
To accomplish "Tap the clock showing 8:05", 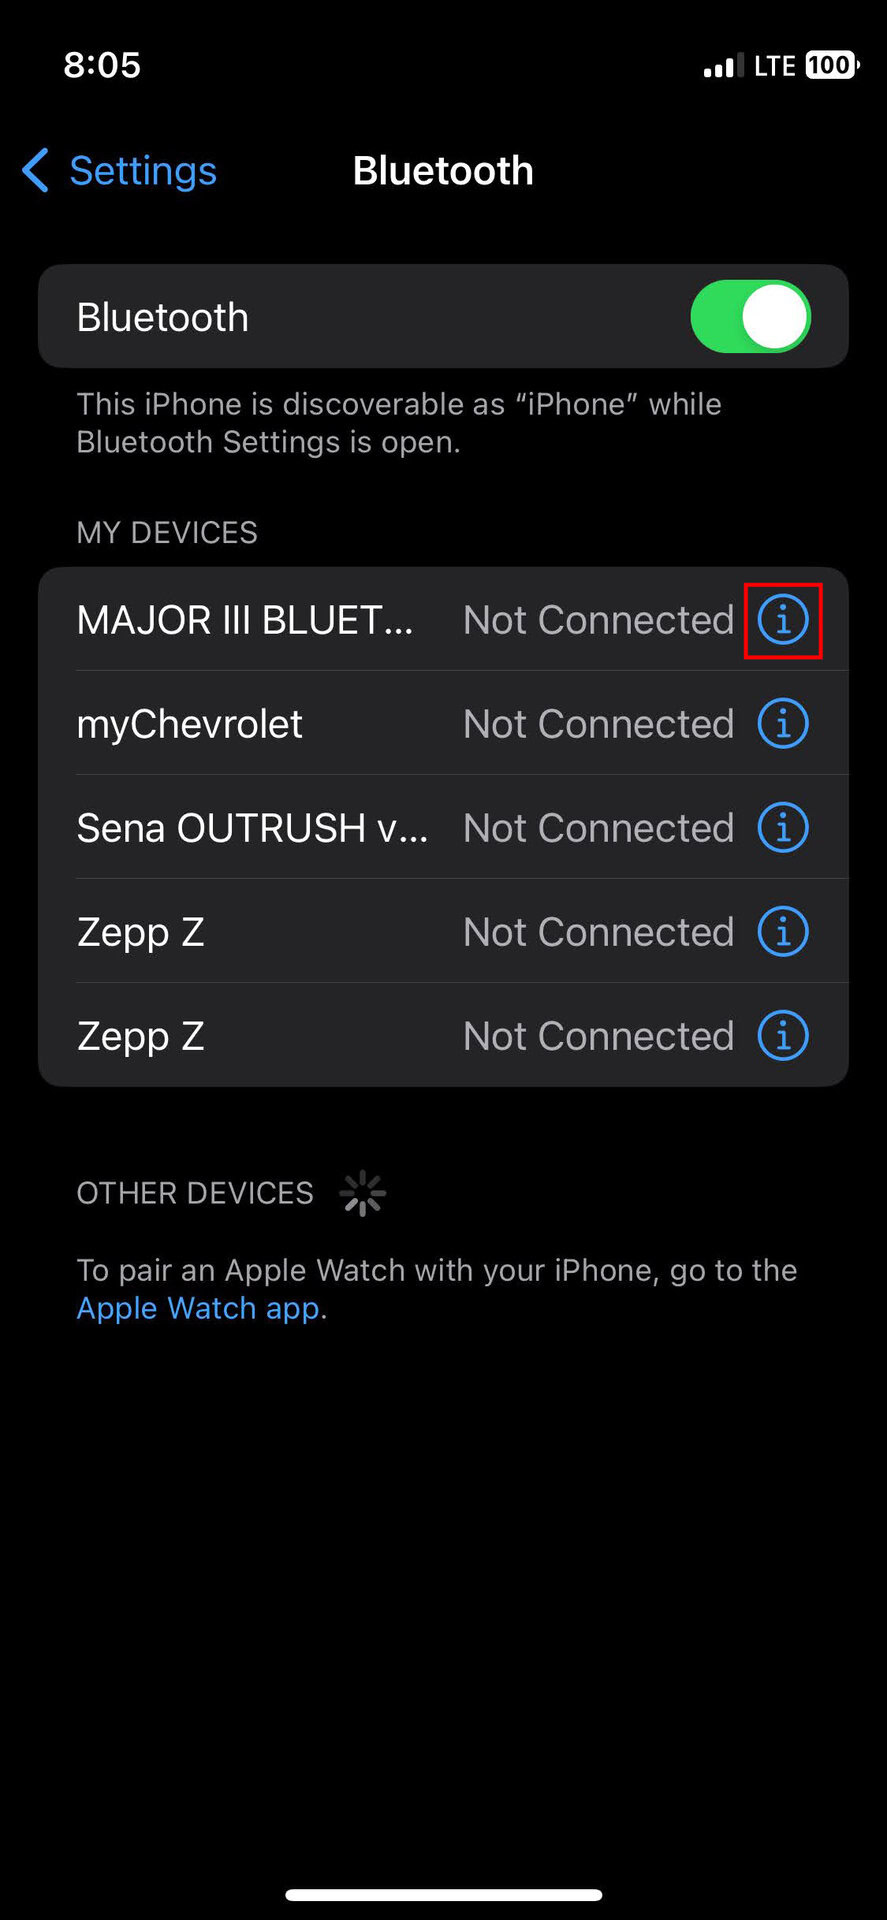I will (x=102, y=66).
